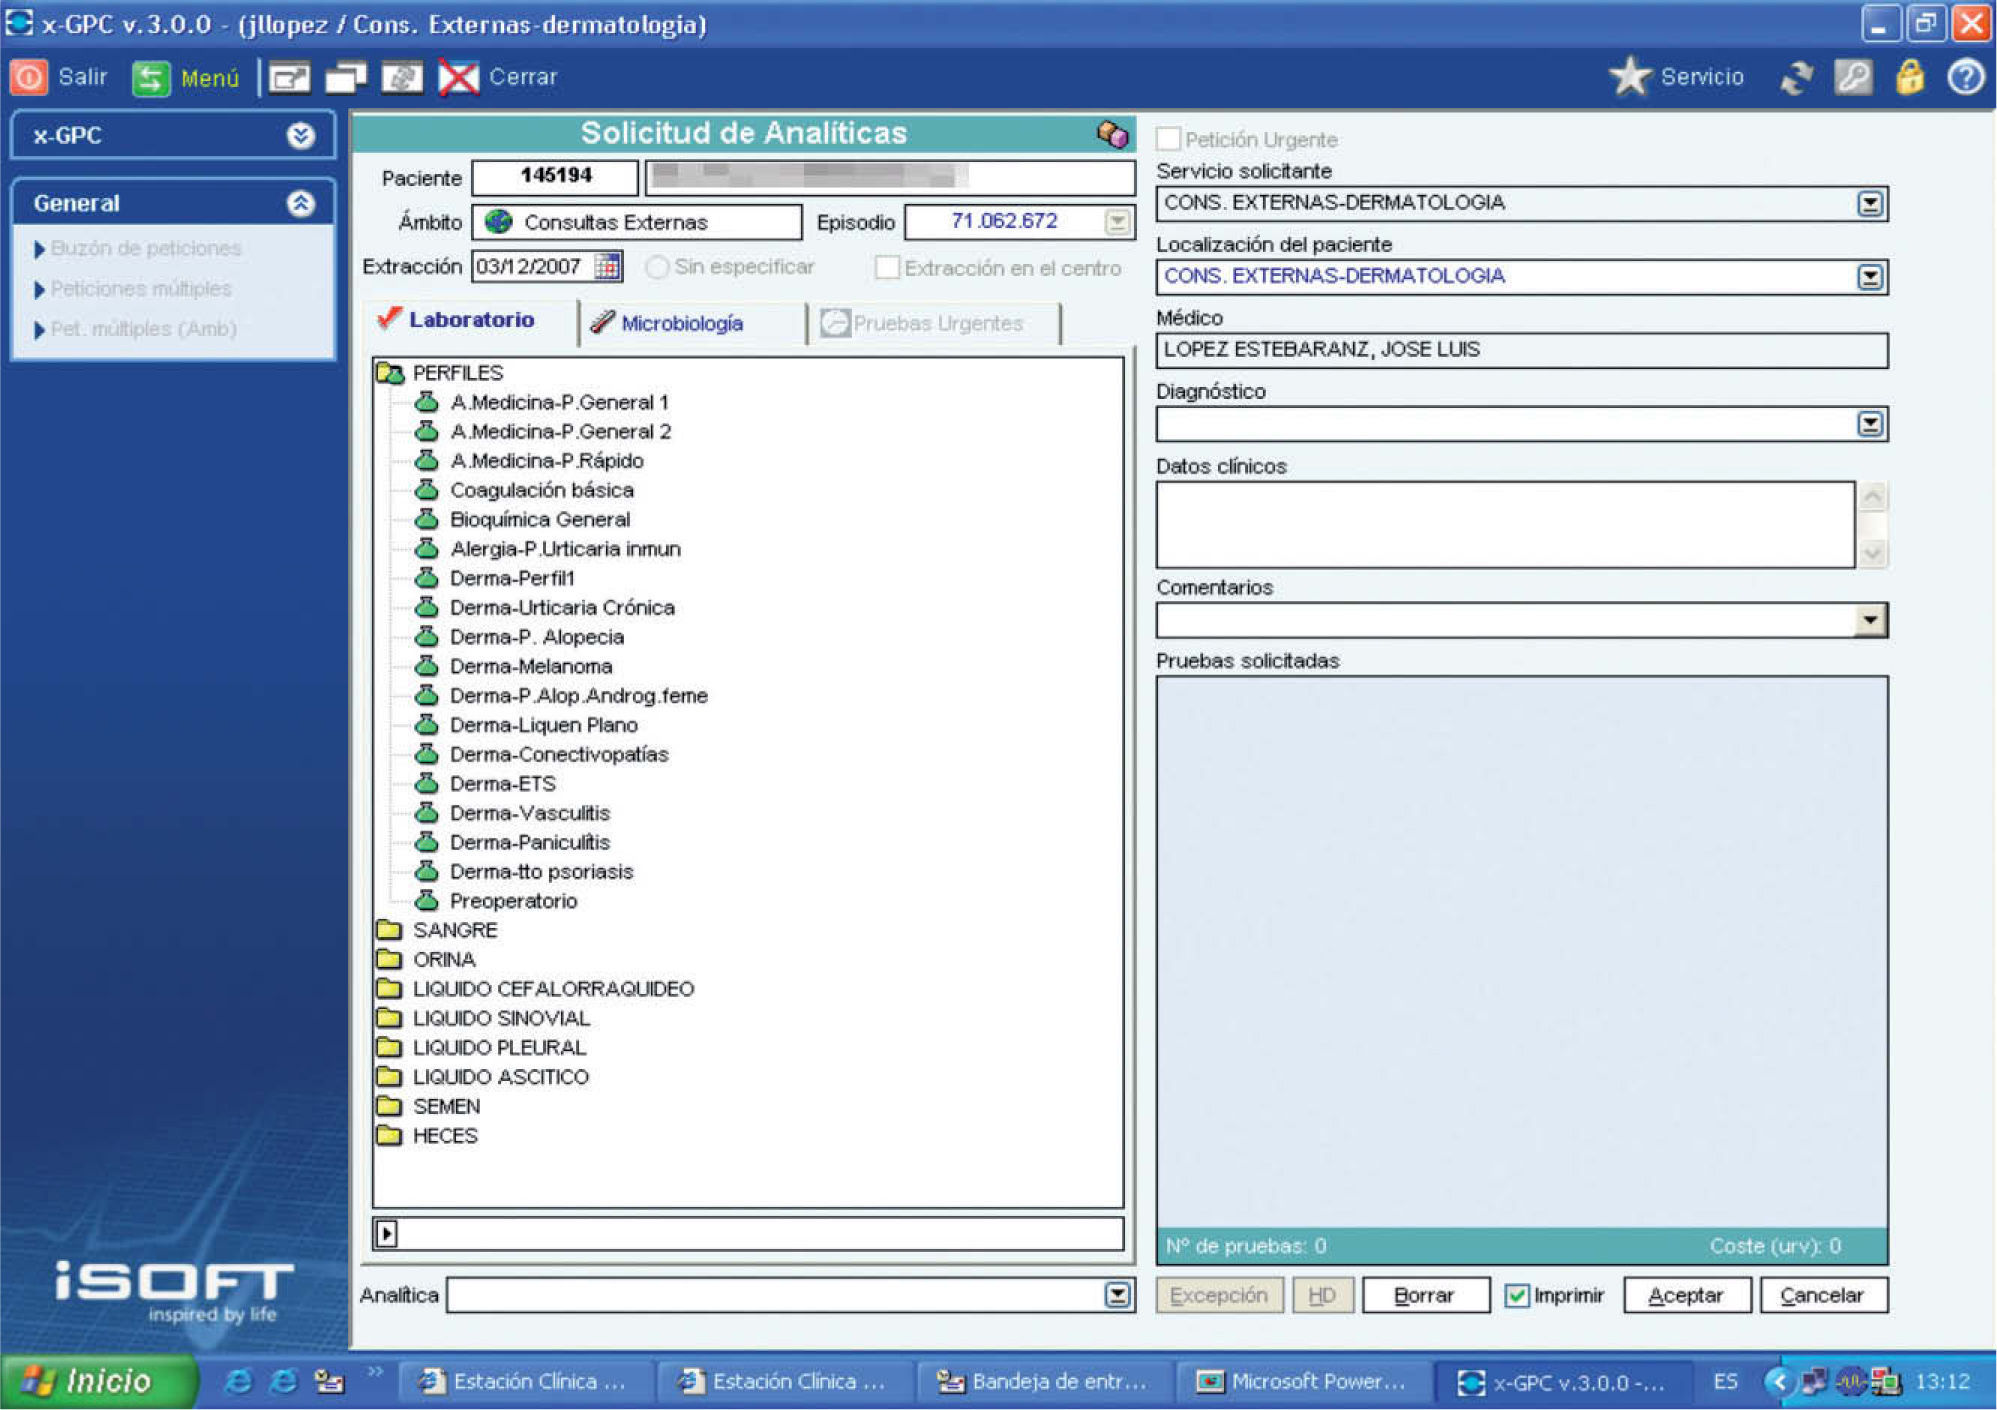Click in the Datos clínicos text area
The height and width of the screenshot is (1410, 1997).
(x=1504, y=524)
